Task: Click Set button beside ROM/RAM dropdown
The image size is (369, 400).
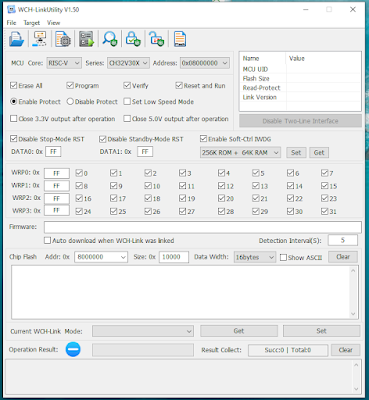Action: click(296, 153)
